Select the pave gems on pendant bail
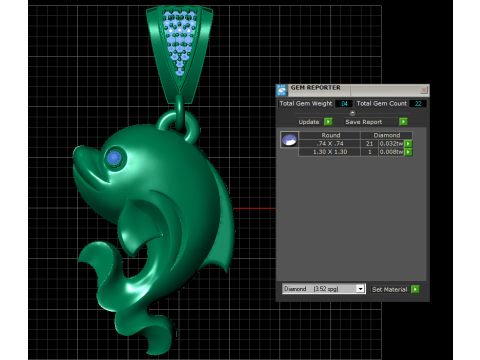Viewport: 480px width, 360px height. 180,42
